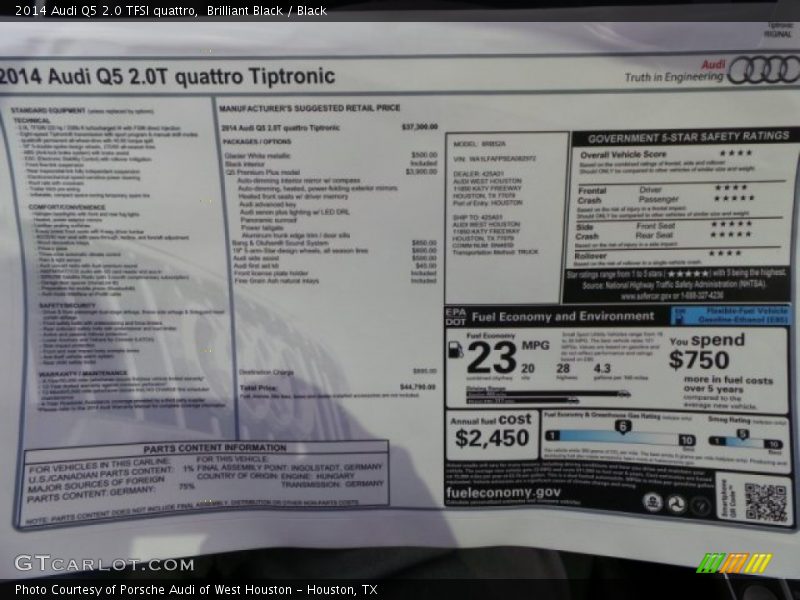800x600 pixels.
Task: Click the 'Q5 Premium Plus model' option
Action: pyautogui.click(x=262, y=172)
